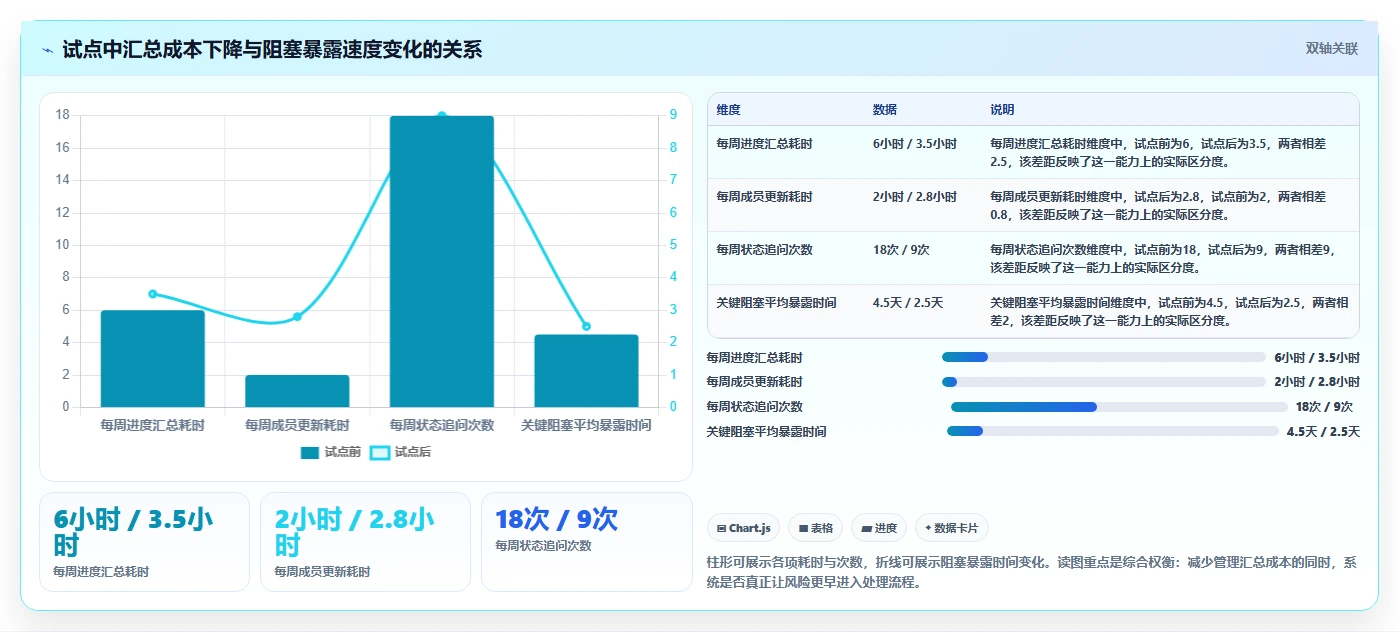
Task: Click the 每周进度汇总耗时 progress bar
Action: [1104, 357]
